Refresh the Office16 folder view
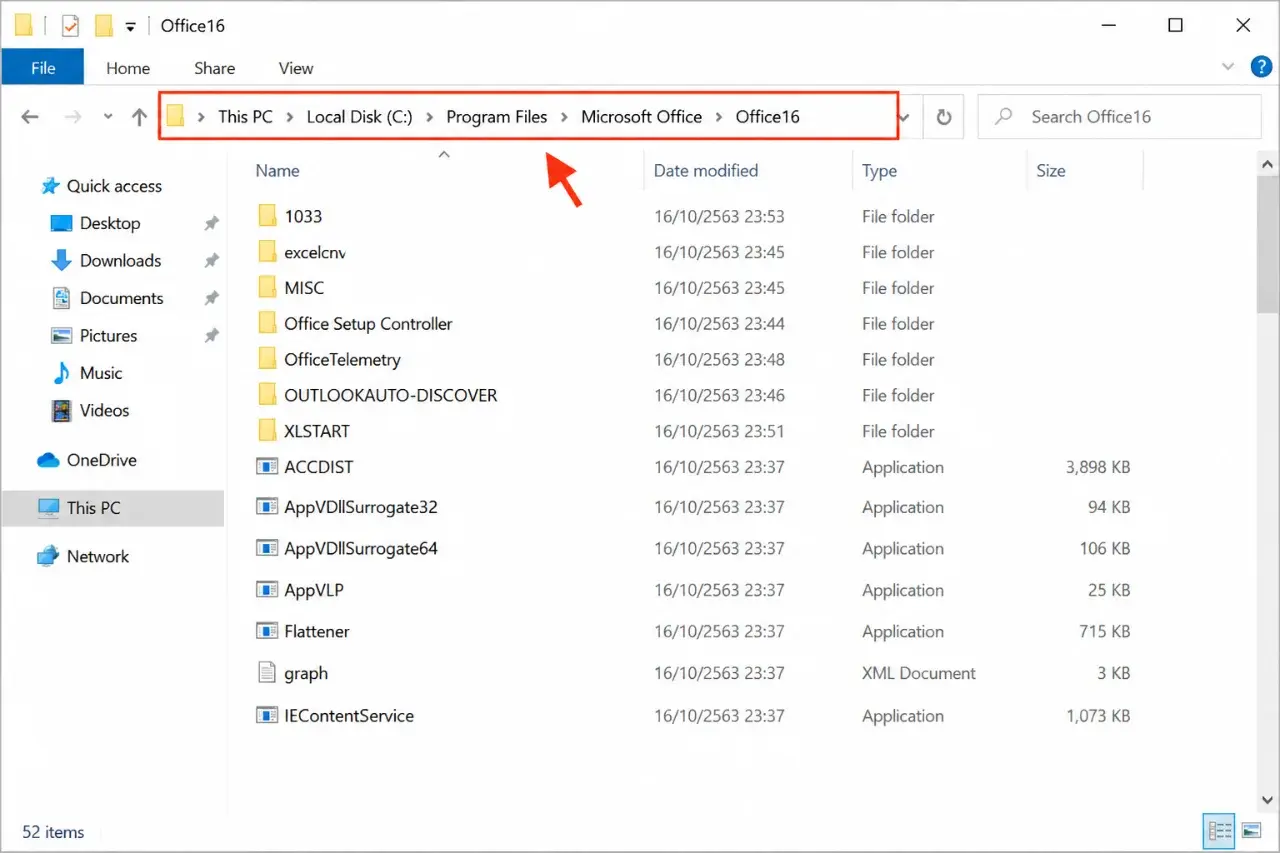Viewport: 1280px width, 853px height. point(943,117)
